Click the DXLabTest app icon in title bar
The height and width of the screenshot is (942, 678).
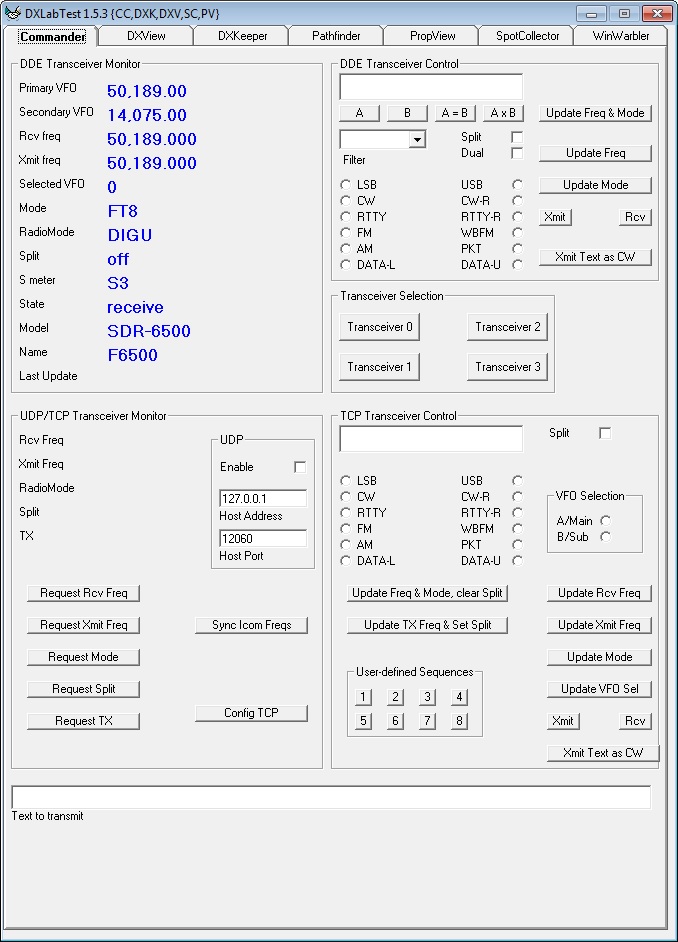coord(12,12)
